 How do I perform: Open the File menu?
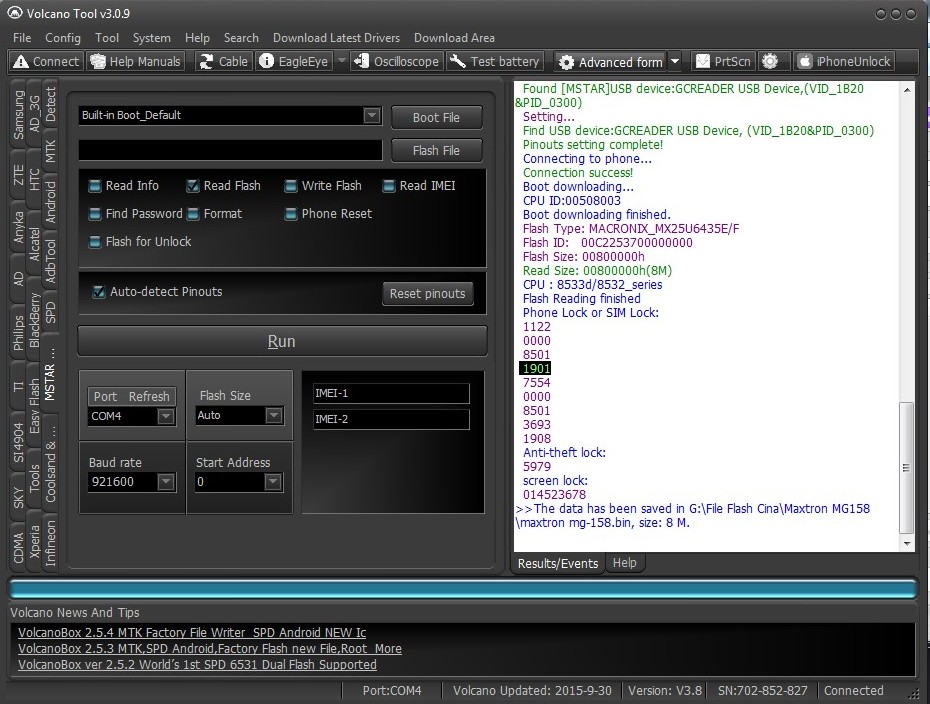pyautogui.click(x=22, y=38)
